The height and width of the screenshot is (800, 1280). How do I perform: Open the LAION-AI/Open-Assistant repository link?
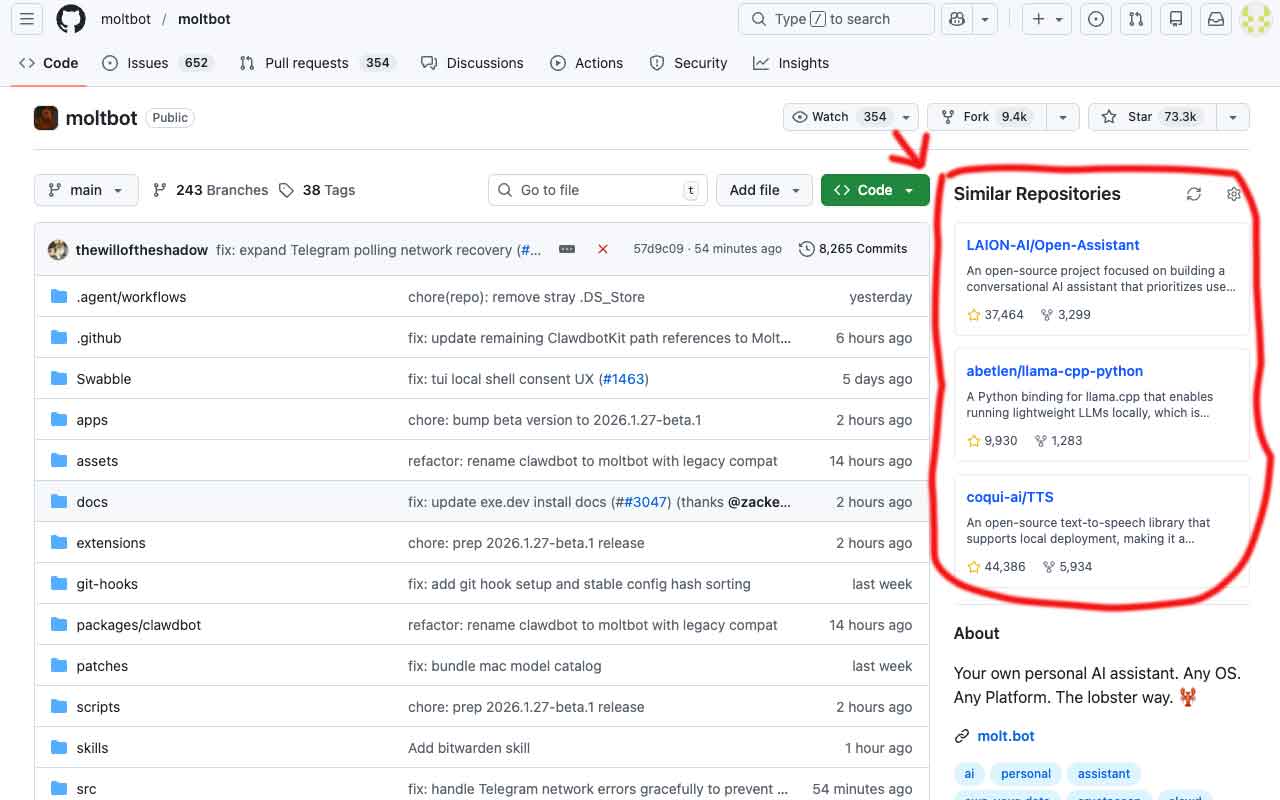[1052, 245]
